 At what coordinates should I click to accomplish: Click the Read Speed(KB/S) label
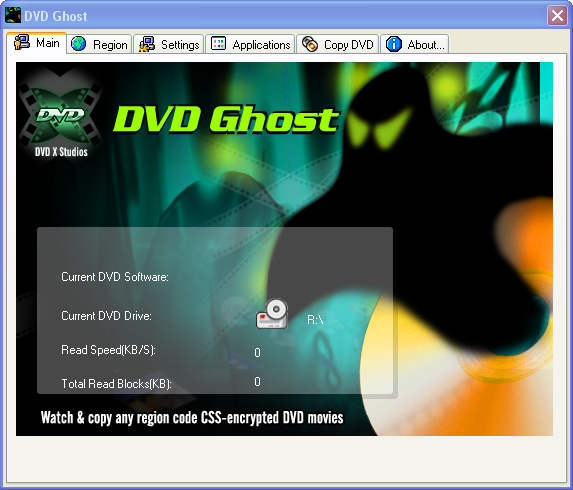pos(109,350)
